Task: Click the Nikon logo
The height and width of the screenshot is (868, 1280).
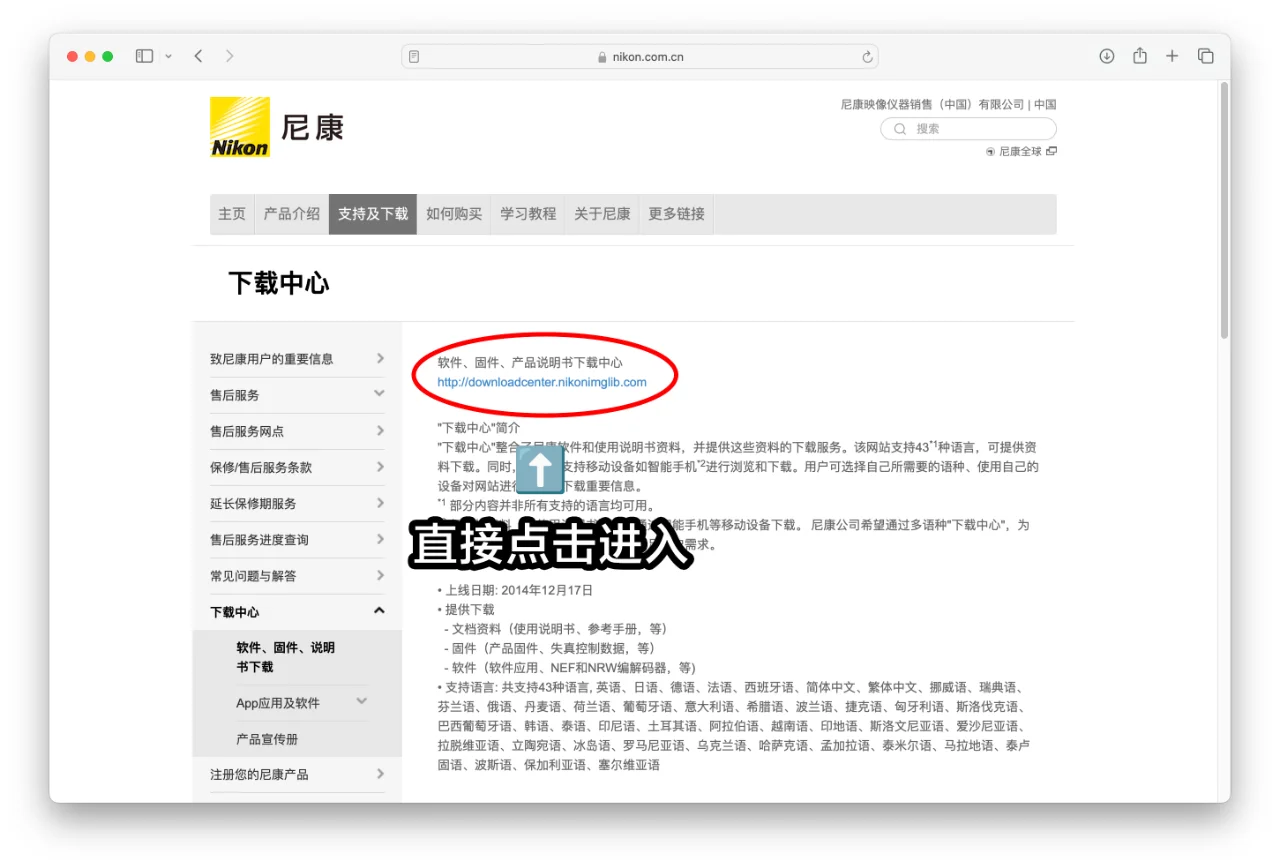Action: [x=239, y=127]
